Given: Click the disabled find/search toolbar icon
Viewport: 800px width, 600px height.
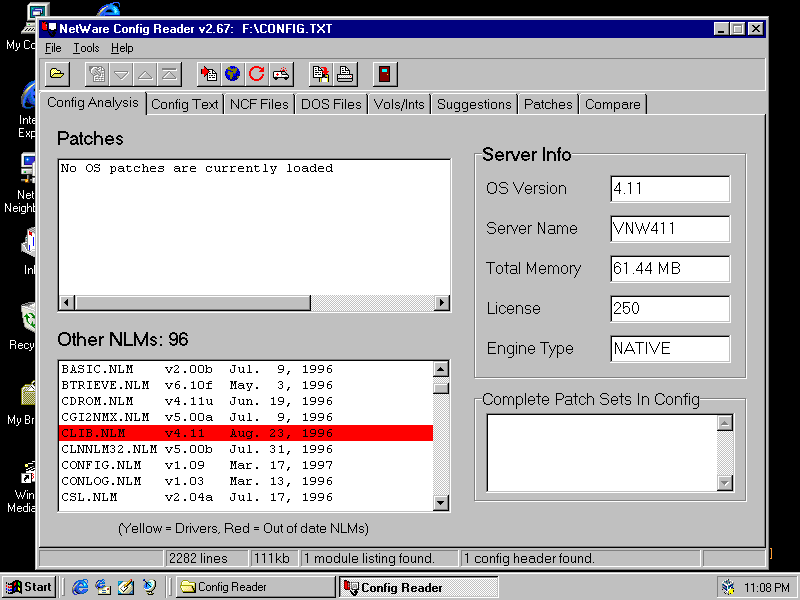Looking at the screenshot, I should click(x=97, y=74).
